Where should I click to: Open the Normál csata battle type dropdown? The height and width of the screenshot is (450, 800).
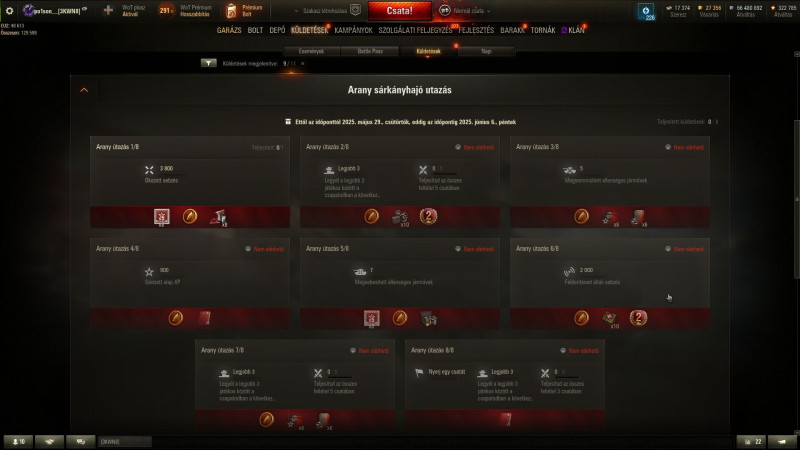(x=464, y=11)
